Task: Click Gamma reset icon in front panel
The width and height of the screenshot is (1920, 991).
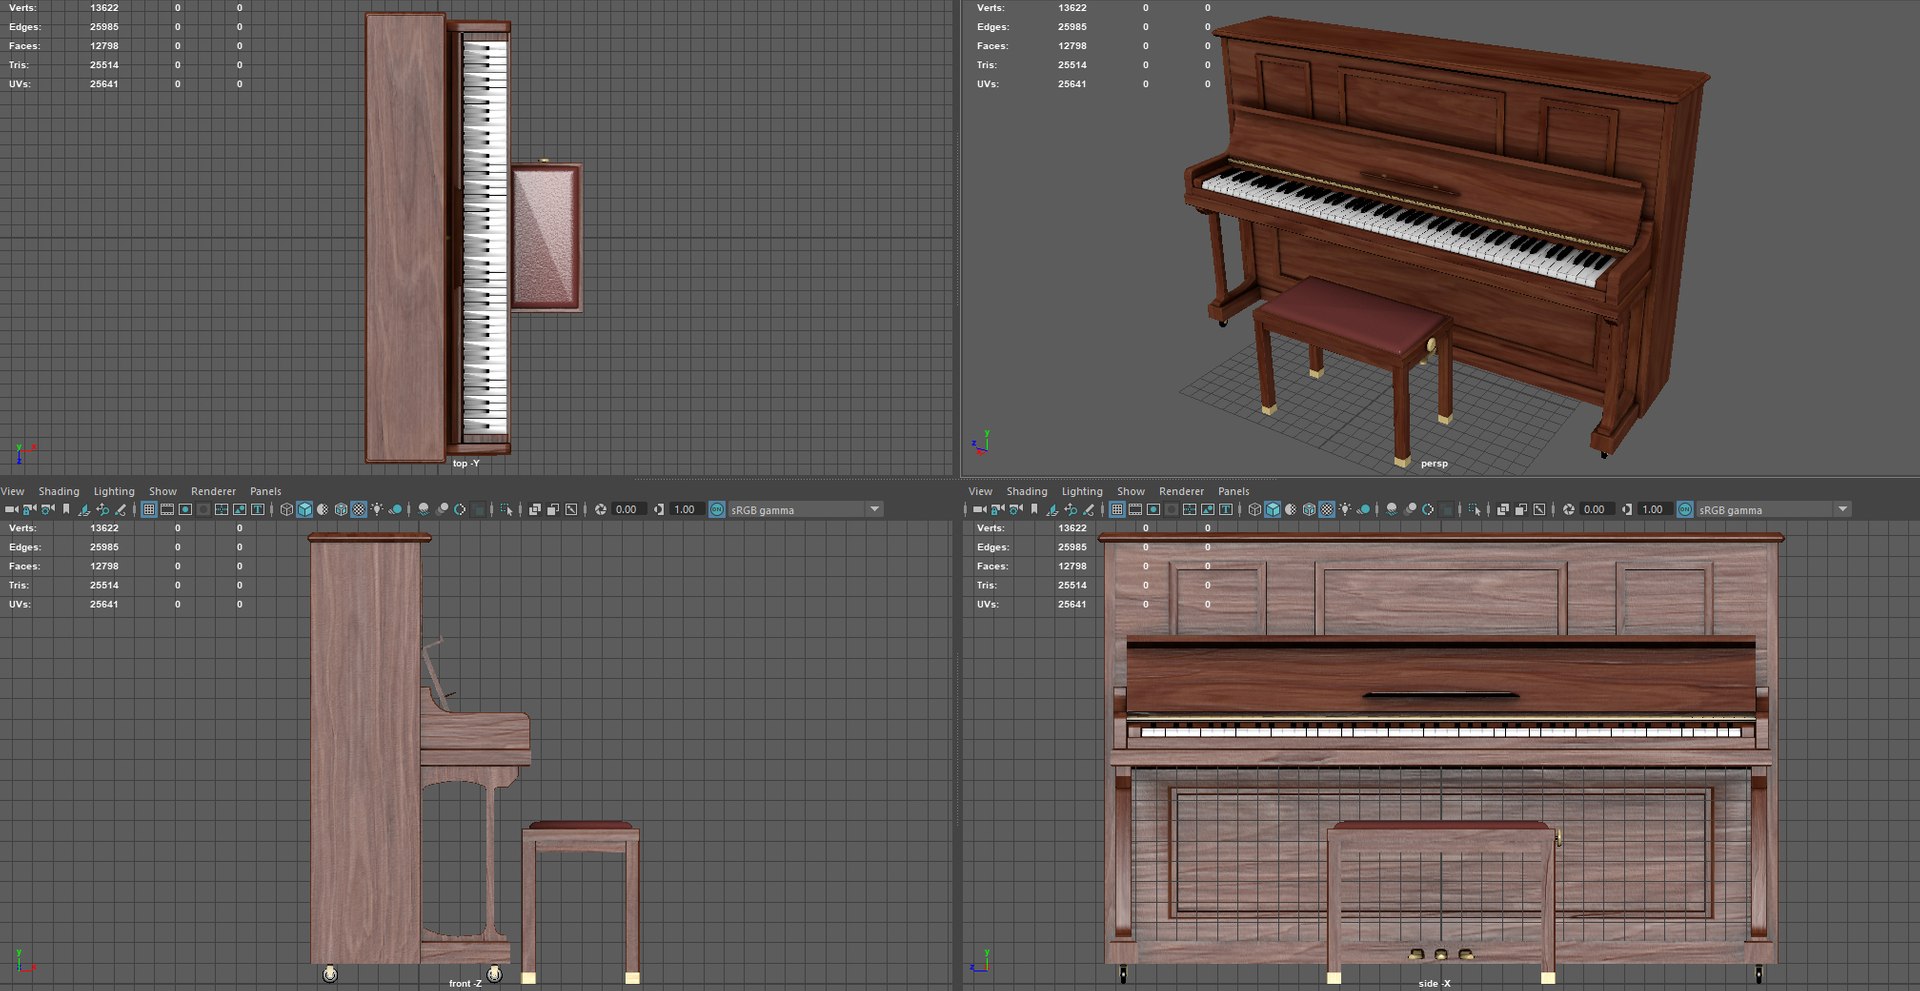Action: (659, 509)
